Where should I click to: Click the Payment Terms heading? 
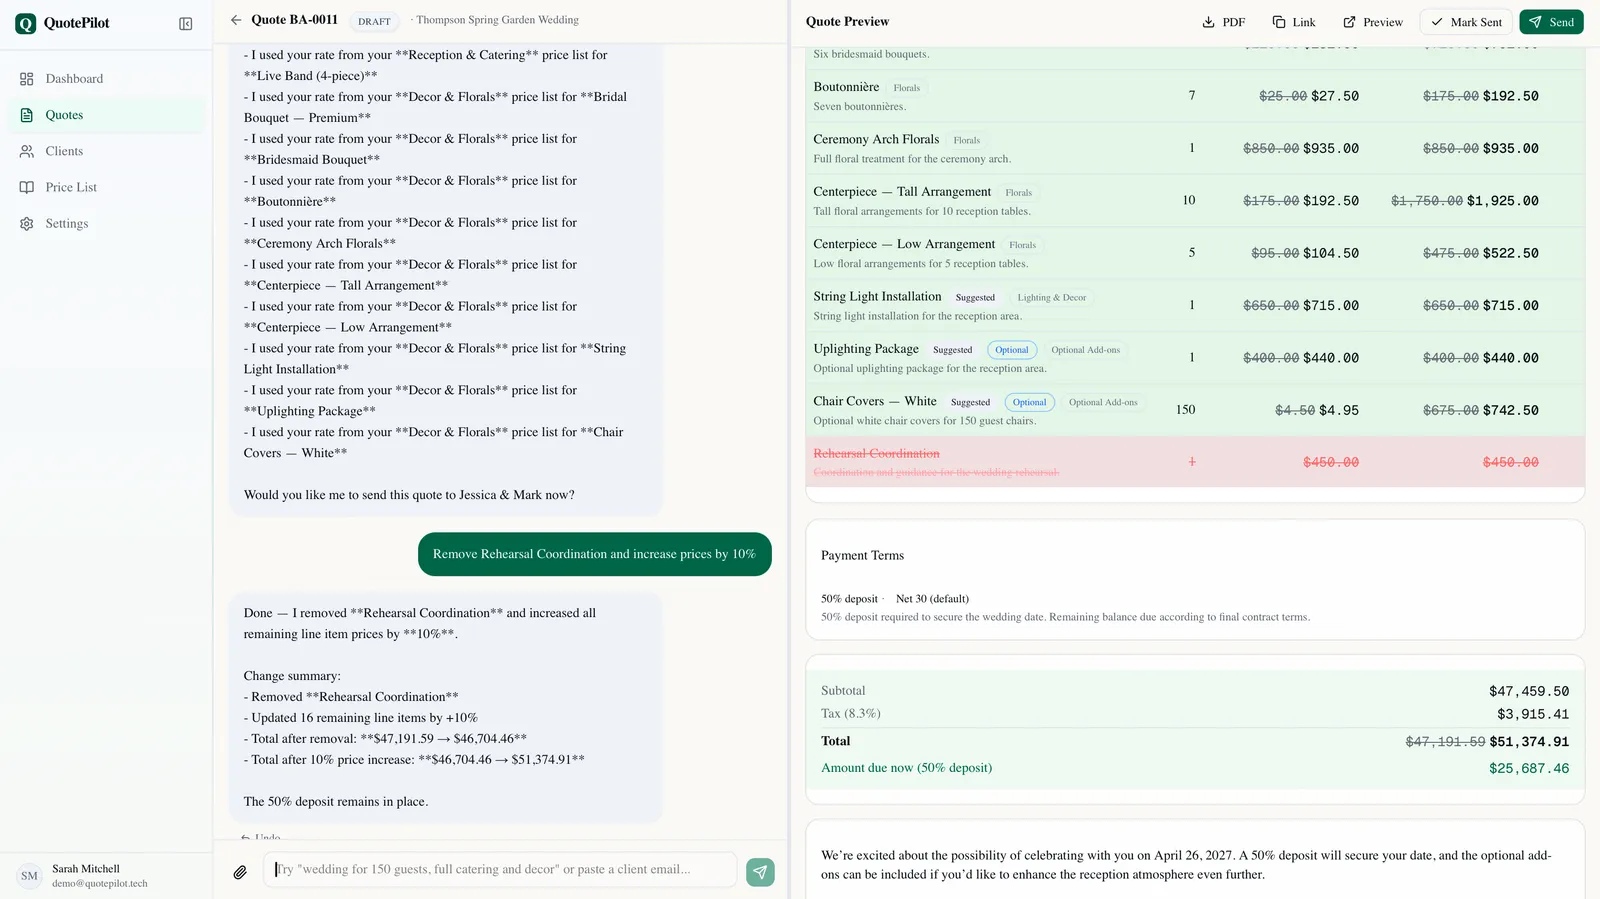[862, 556]
